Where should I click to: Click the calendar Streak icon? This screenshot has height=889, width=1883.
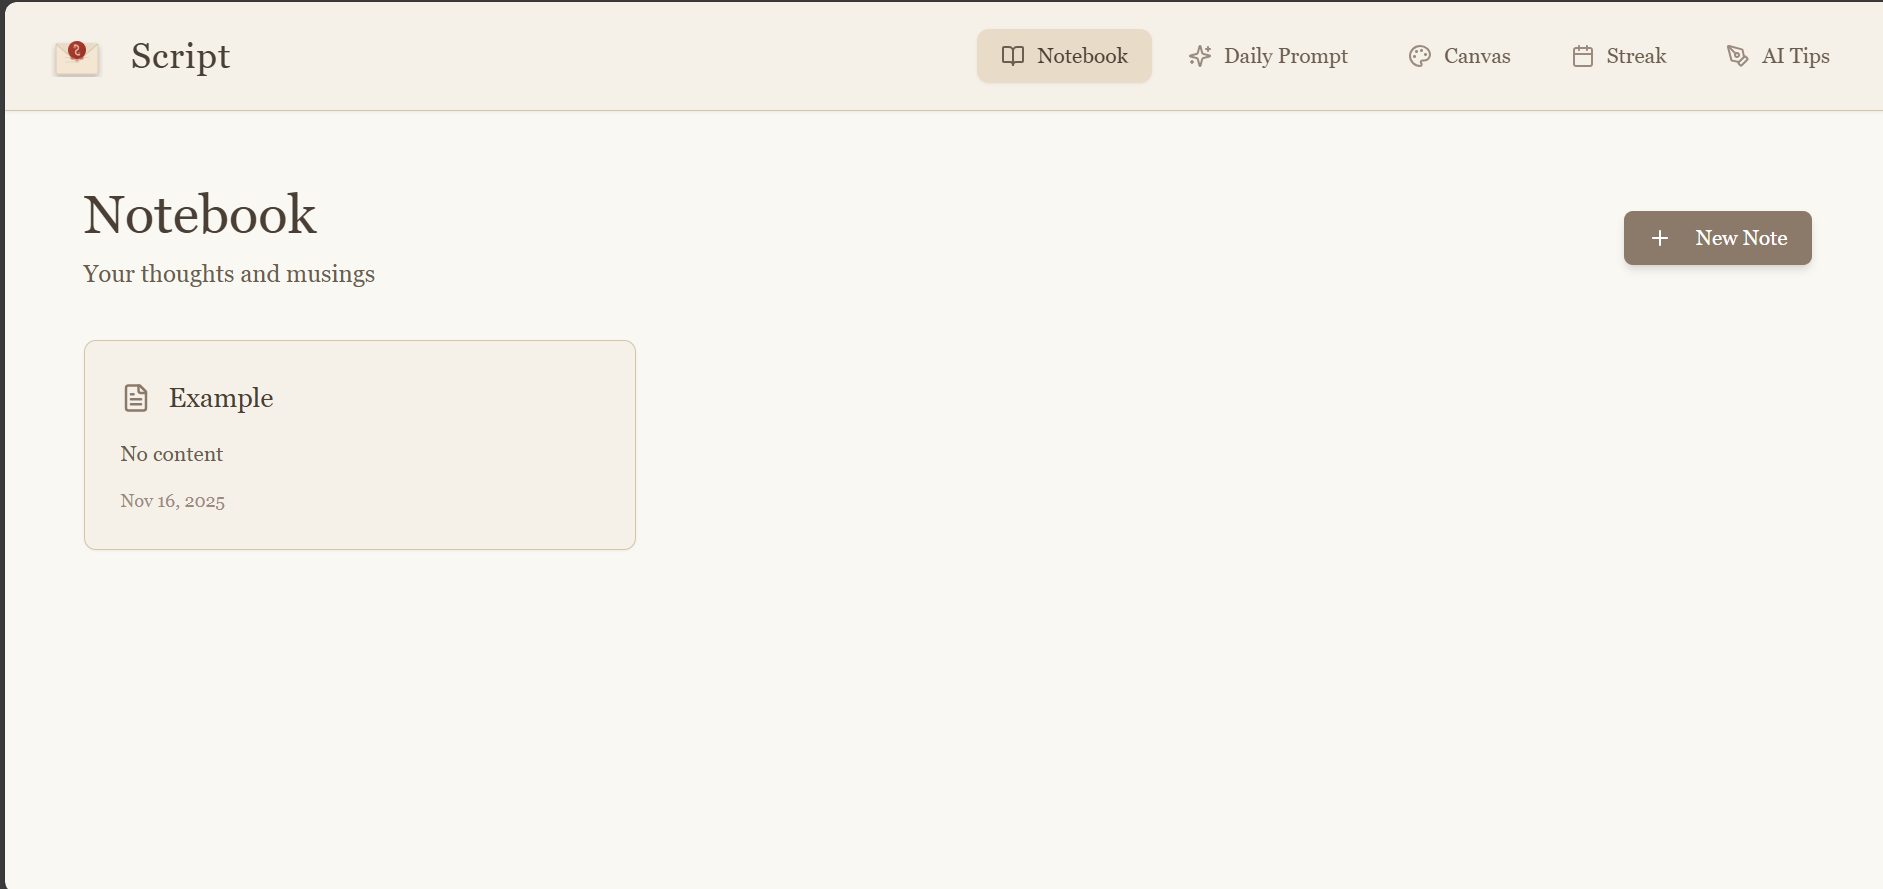coord(1583,56)
